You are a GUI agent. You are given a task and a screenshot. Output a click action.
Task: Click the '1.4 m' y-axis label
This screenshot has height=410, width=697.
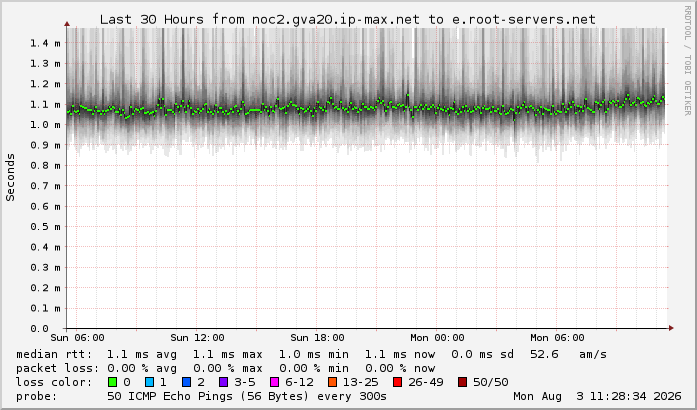coord(45,43)
